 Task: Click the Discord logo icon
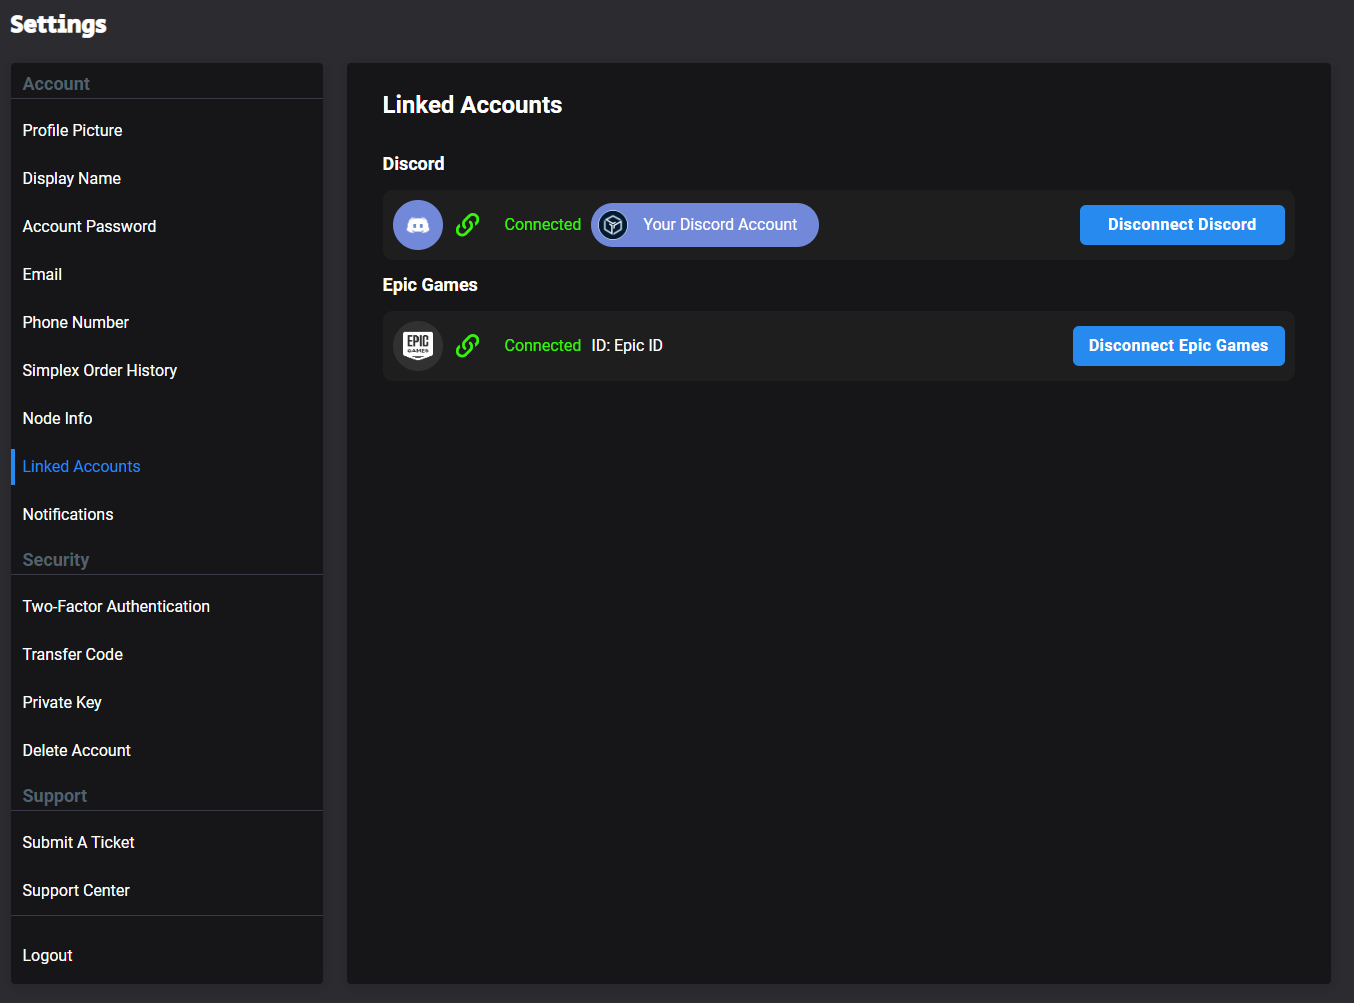click(418, 225)
